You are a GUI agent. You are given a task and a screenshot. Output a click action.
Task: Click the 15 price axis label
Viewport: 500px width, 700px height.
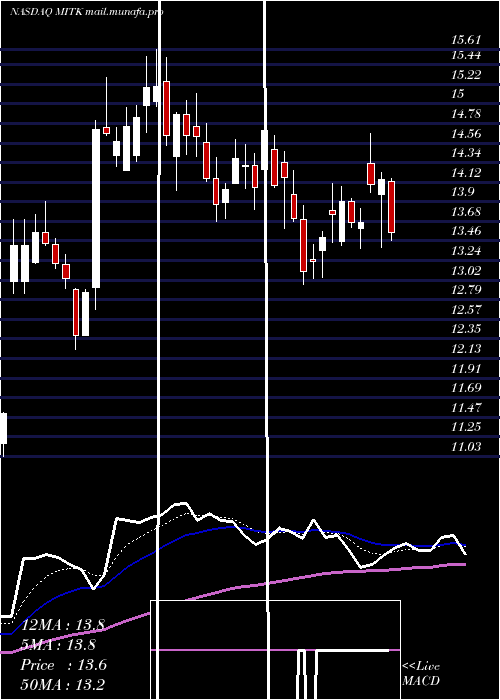(x=458, y=94)
